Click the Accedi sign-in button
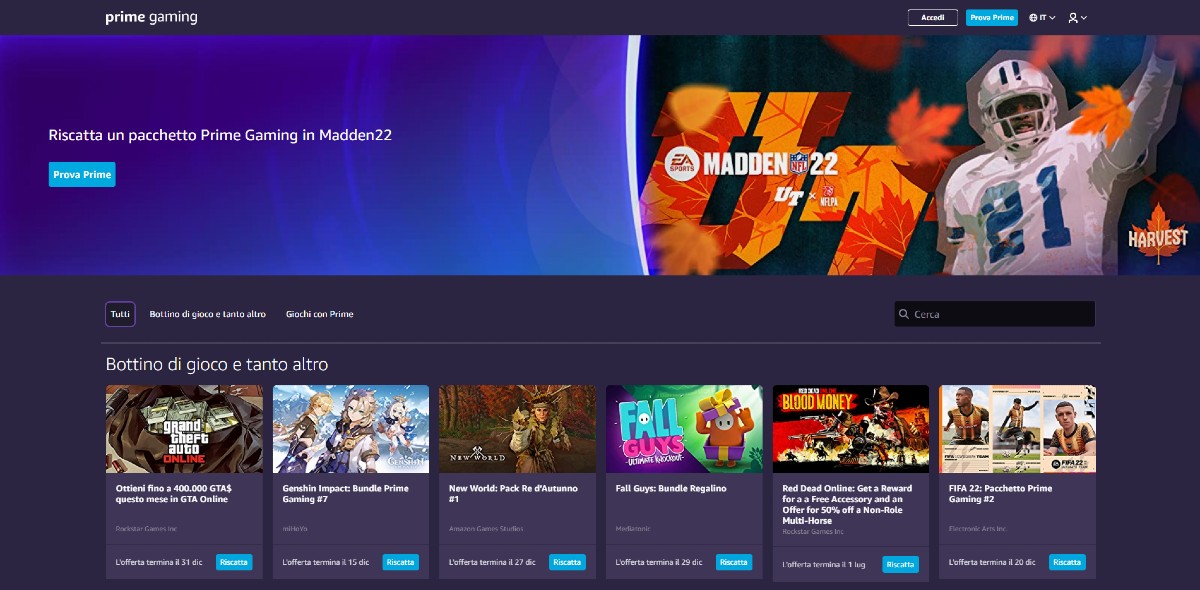This screenshot has width=1200, height=590. (x=933, y=17)
